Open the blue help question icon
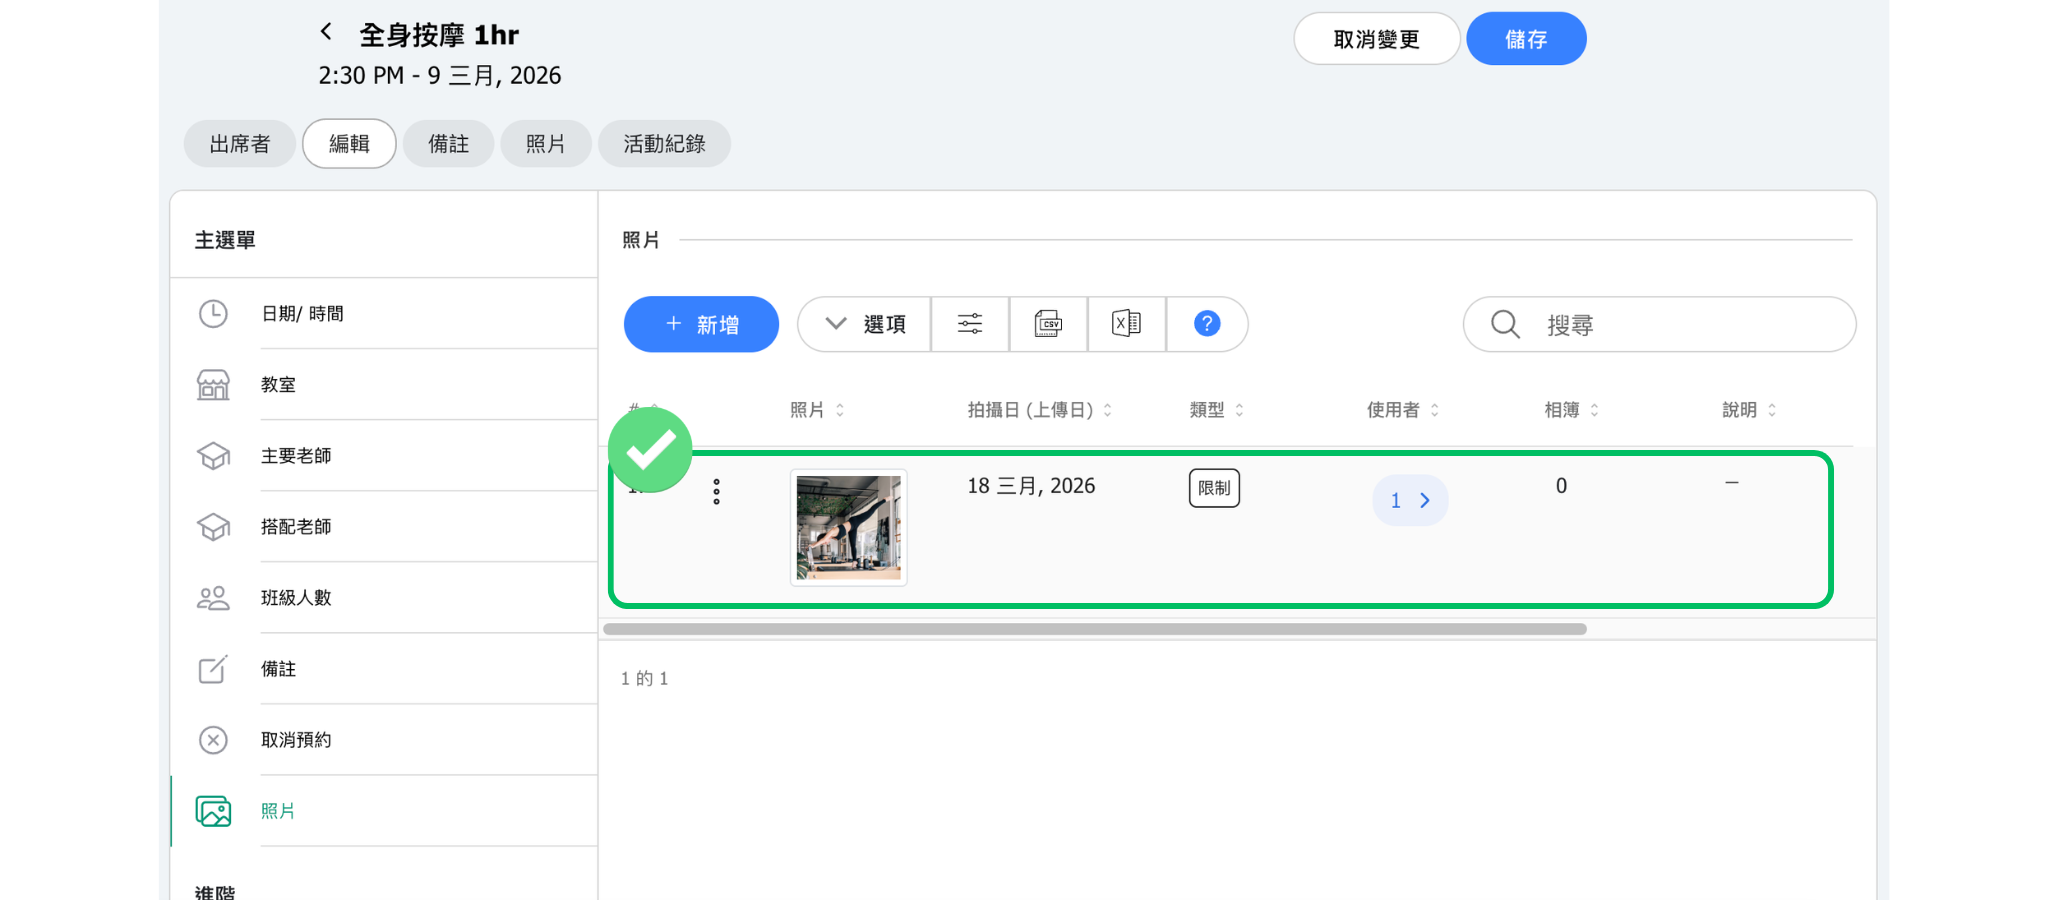Image resolution: width=2048 pixels, height=900 pixels. [1206, 324]
